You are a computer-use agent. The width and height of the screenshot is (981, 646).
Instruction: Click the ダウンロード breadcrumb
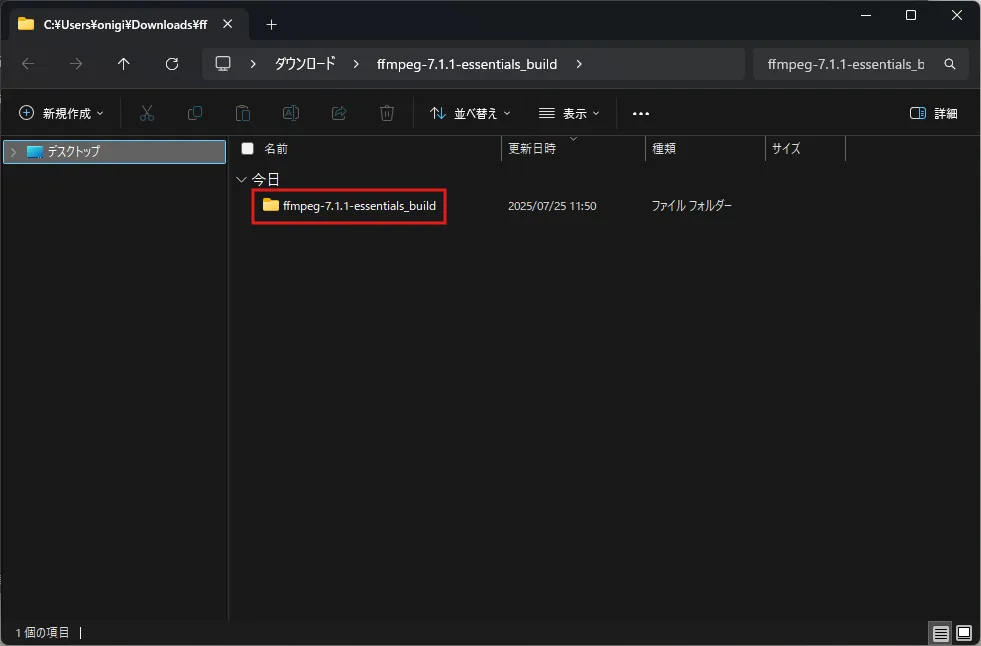pos(305,64)
